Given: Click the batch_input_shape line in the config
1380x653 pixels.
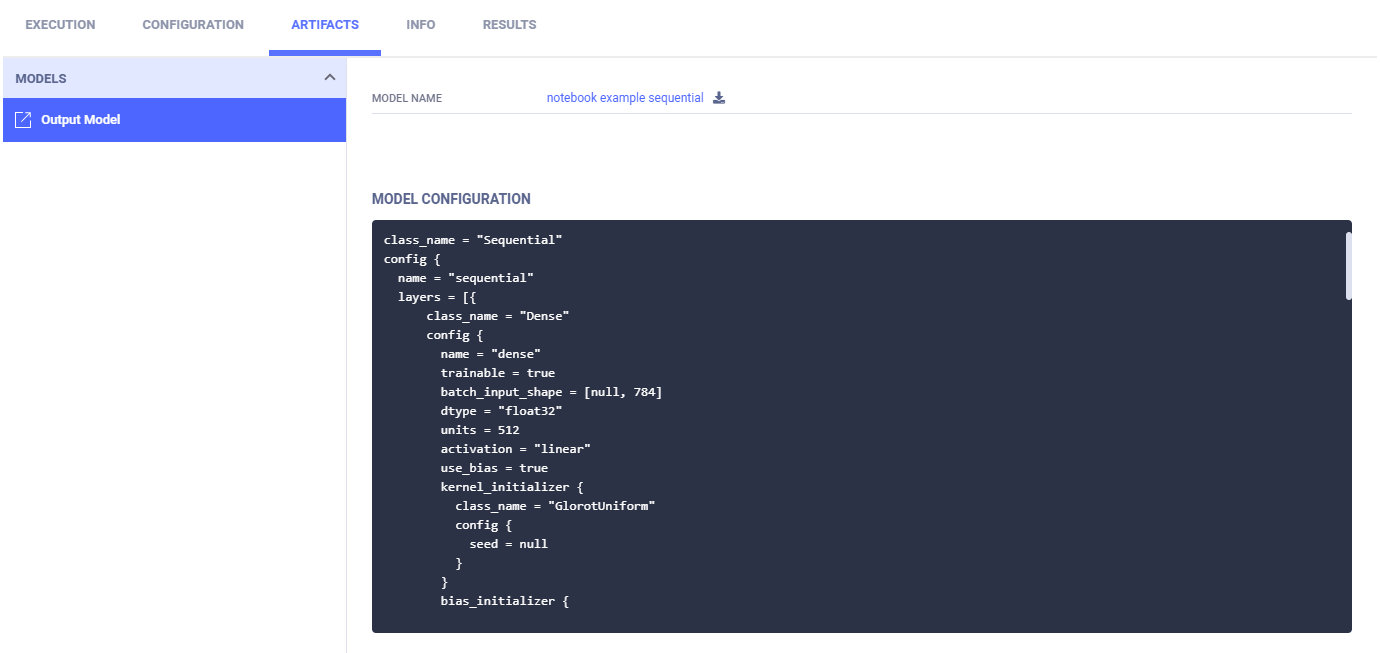Looking at the screenshot, I should coord(551,392).
